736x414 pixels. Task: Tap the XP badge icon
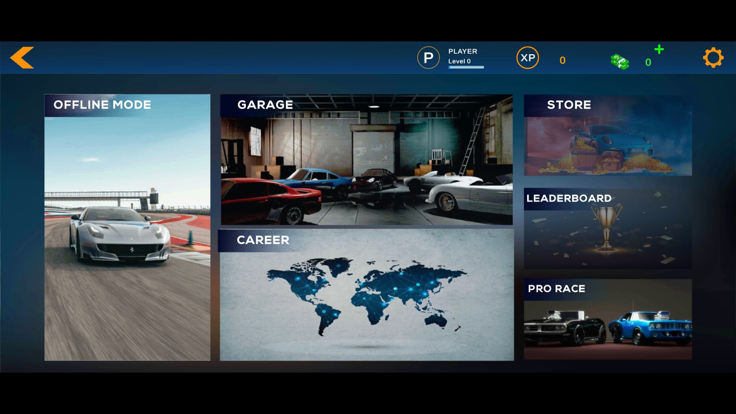(528, 58)
